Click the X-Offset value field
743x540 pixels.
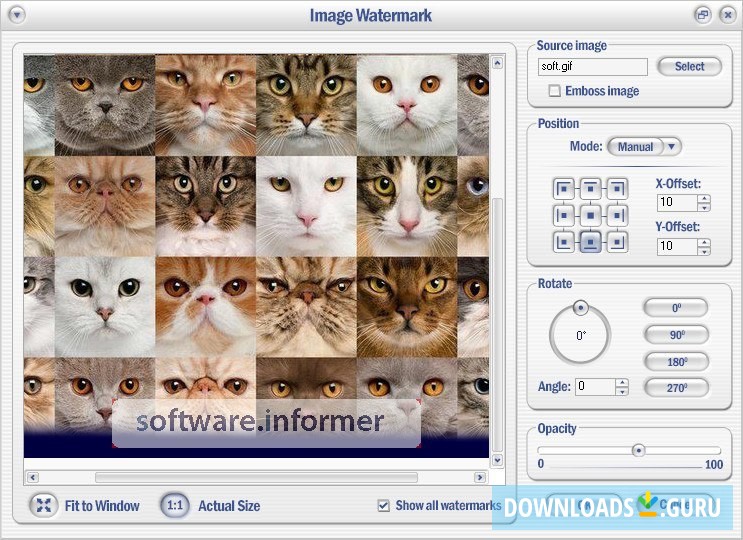[x=678, y=203]
